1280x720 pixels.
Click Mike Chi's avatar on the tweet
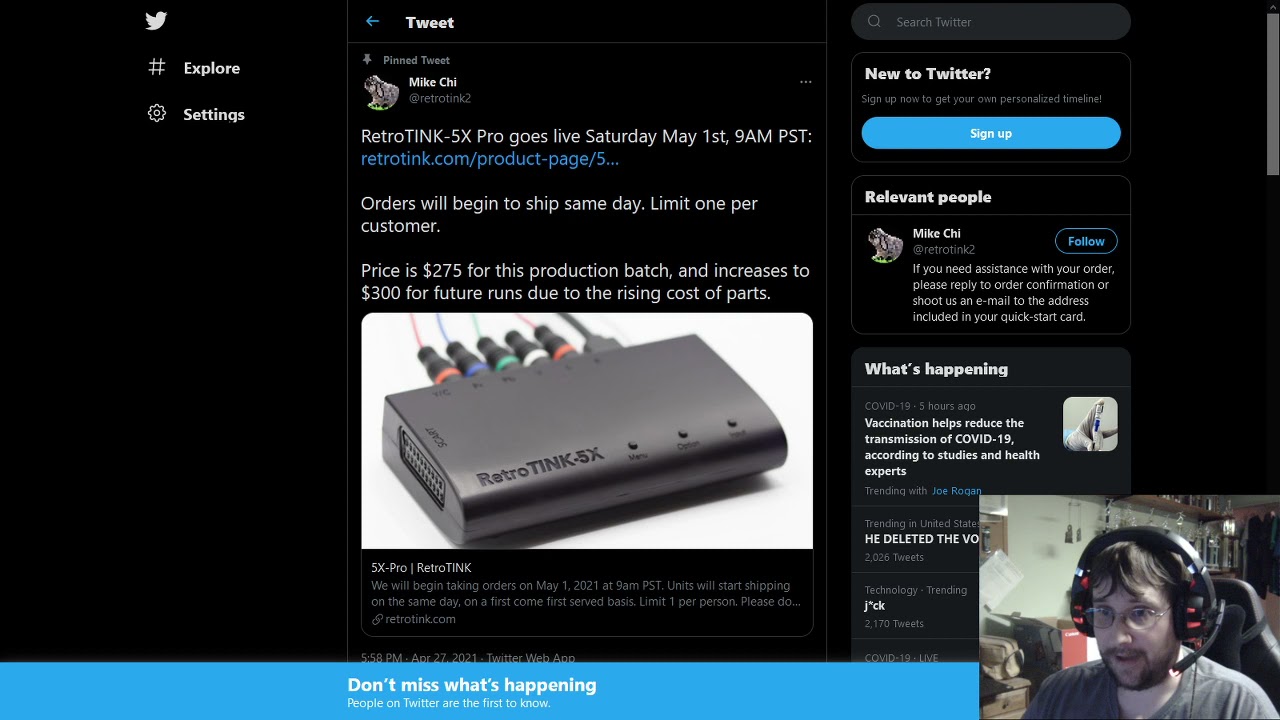coord(381,91)
